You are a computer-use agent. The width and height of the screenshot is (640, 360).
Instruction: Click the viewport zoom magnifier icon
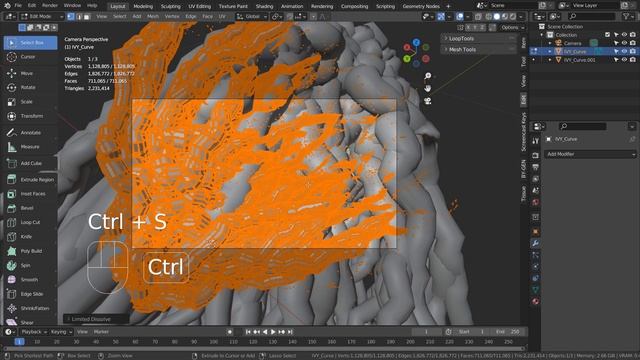coord(427,76)
